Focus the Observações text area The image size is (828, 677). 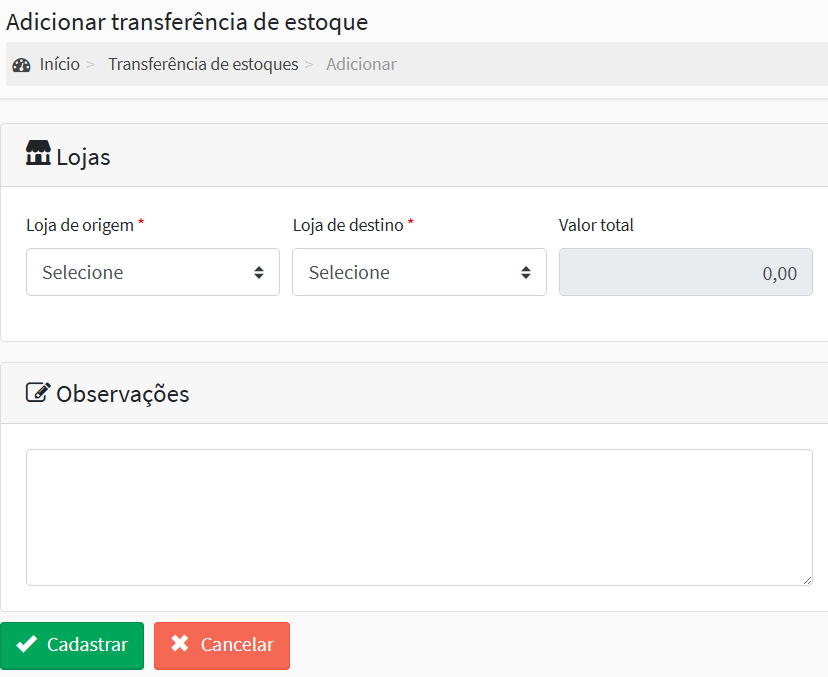point(418,516)
